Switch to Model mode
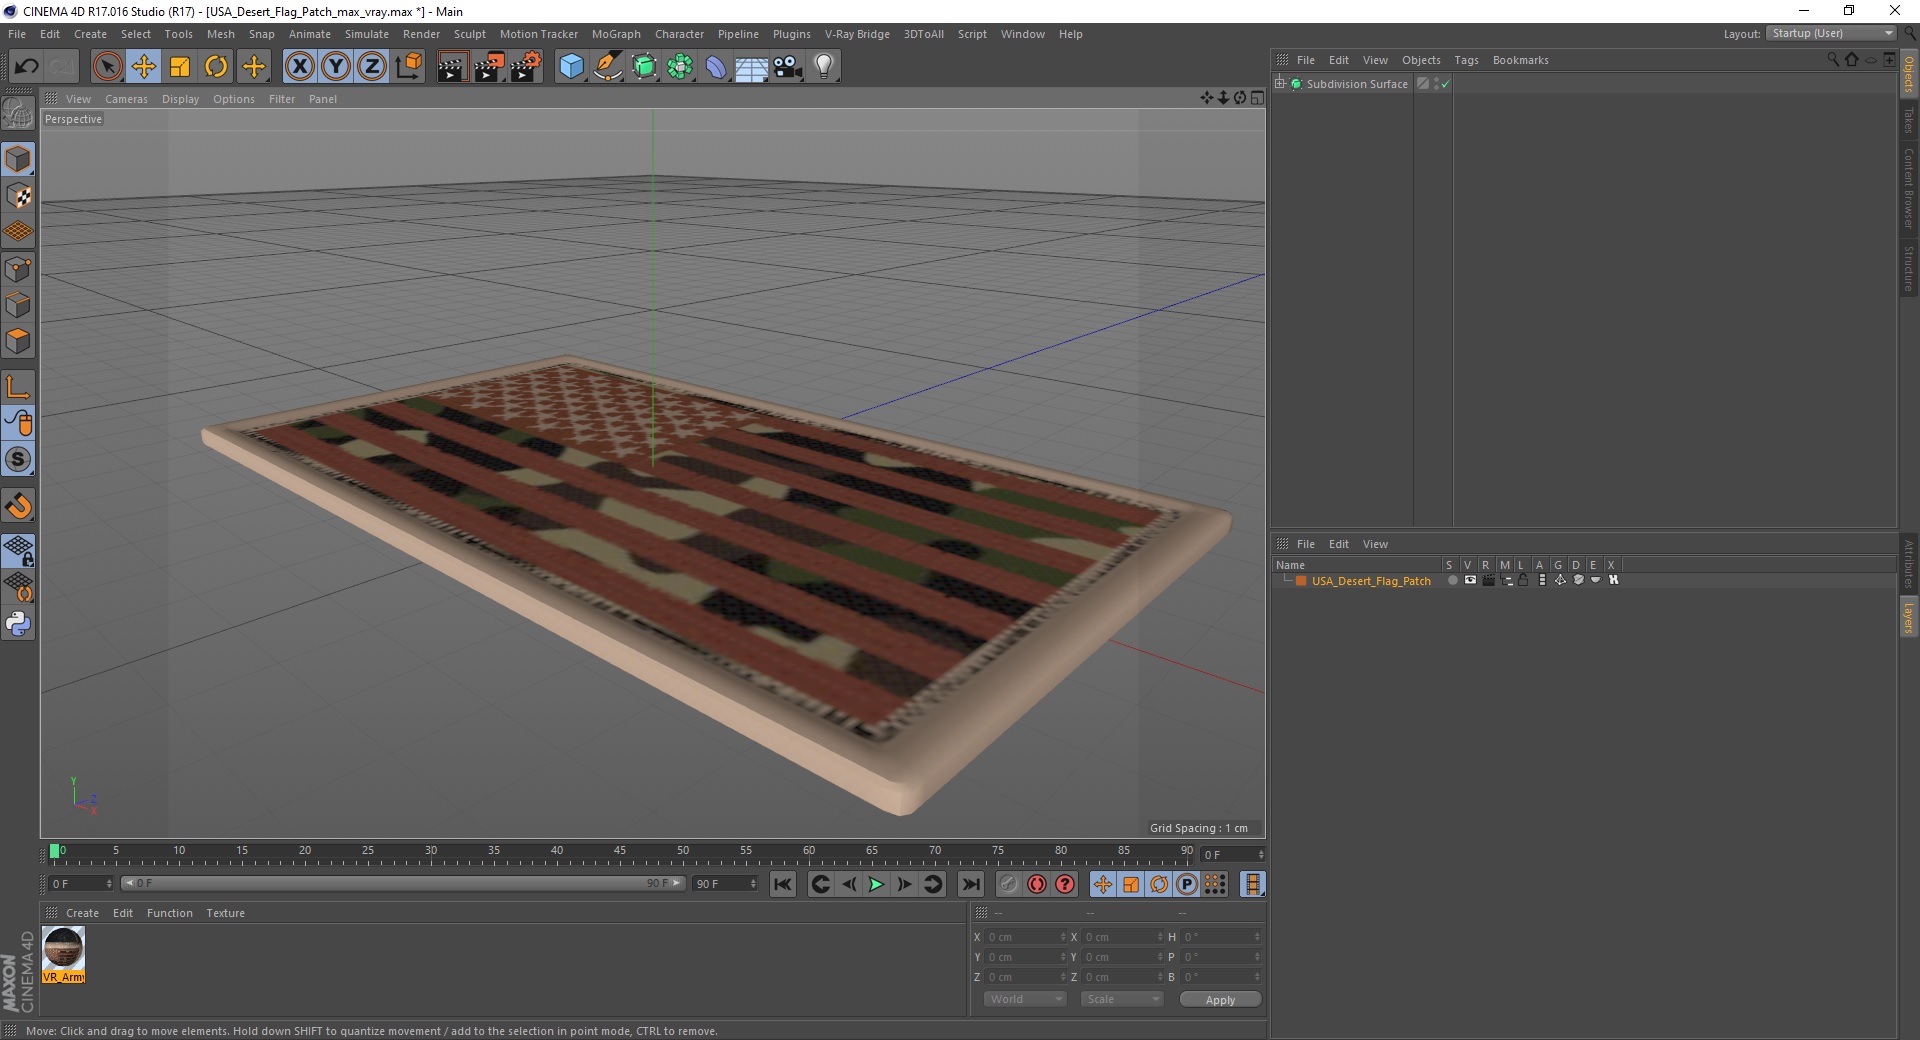 coord(18,160)
